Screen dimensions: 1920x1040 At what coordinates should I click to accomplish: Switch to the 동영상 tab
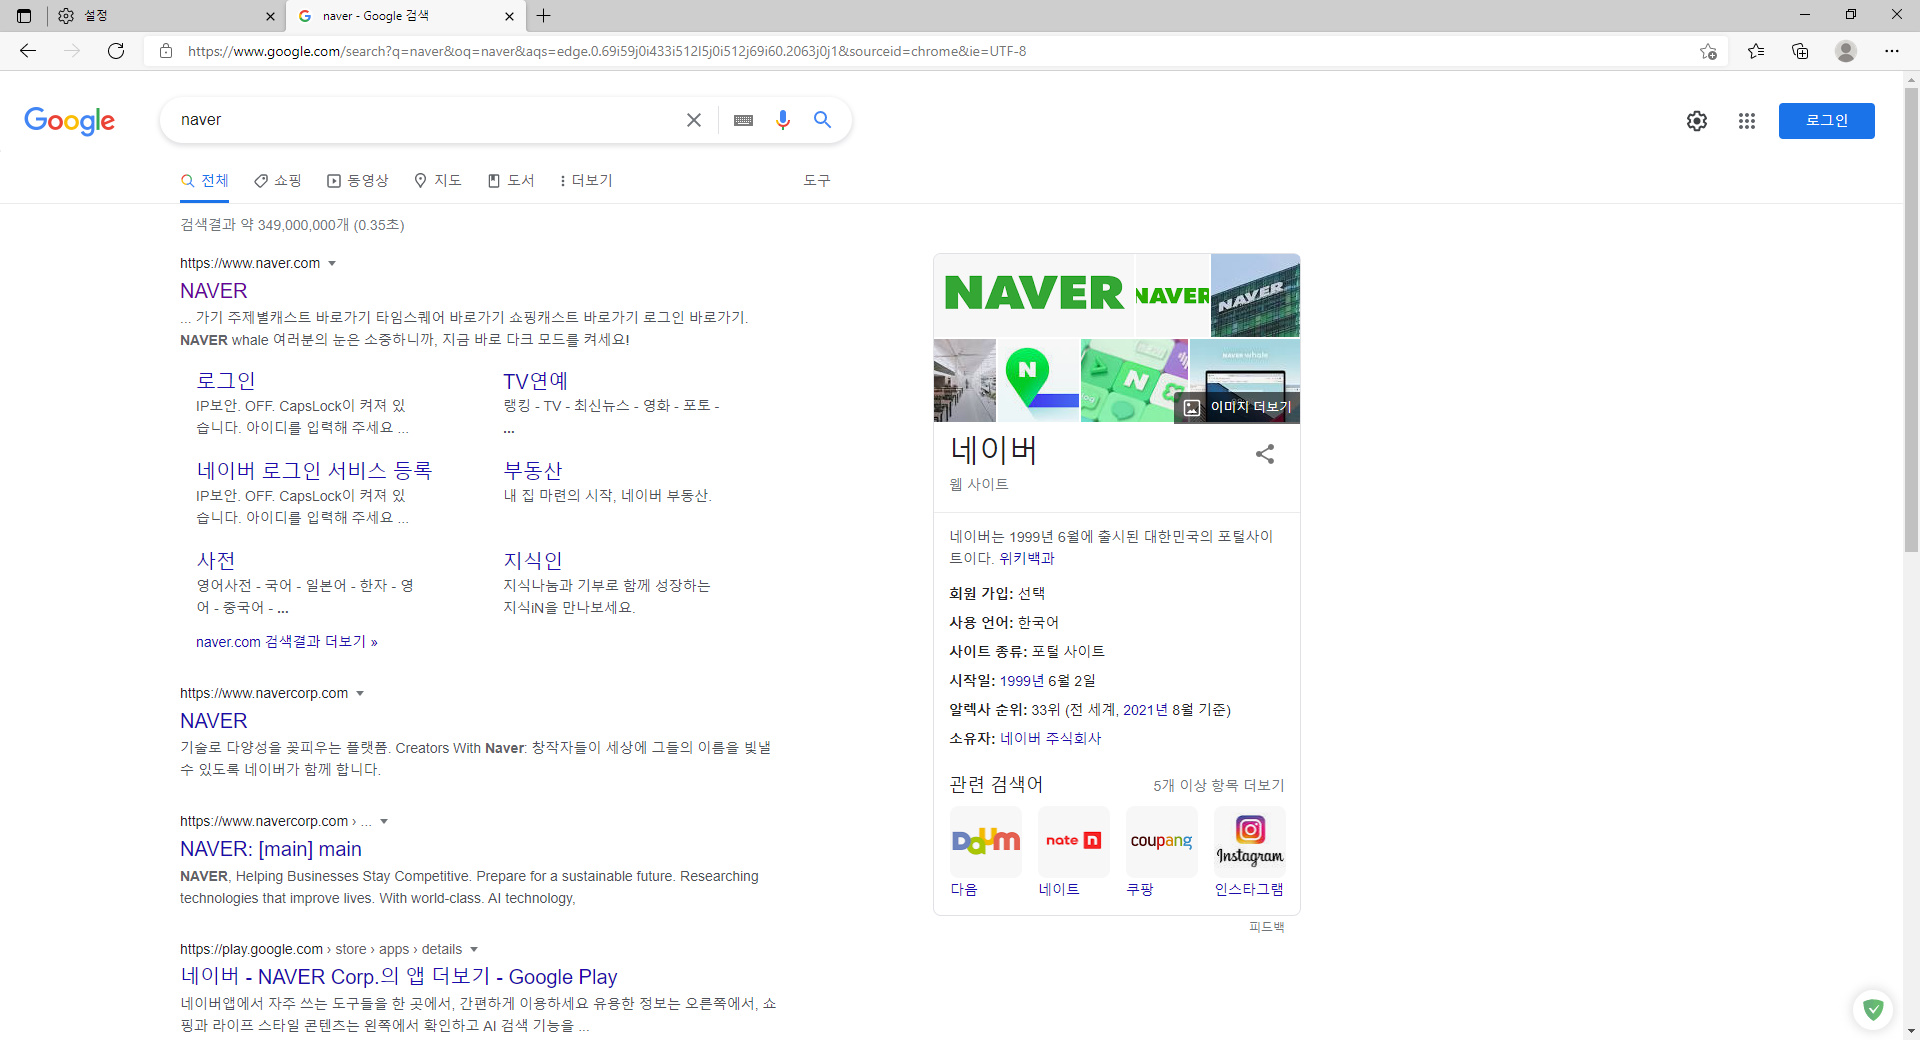click(358, 181)
